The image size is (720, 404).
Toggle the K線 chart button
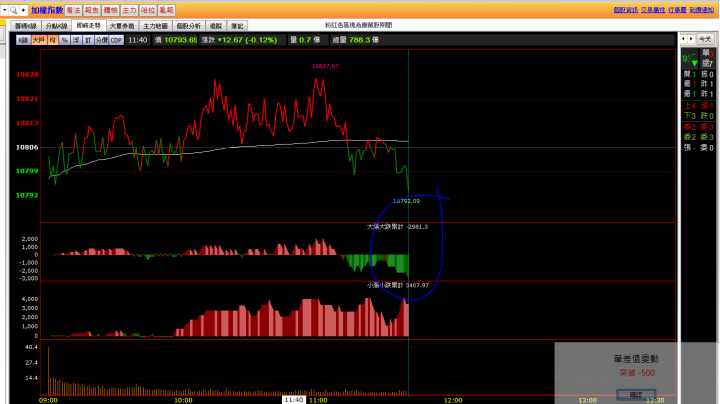tap(23, 40)
